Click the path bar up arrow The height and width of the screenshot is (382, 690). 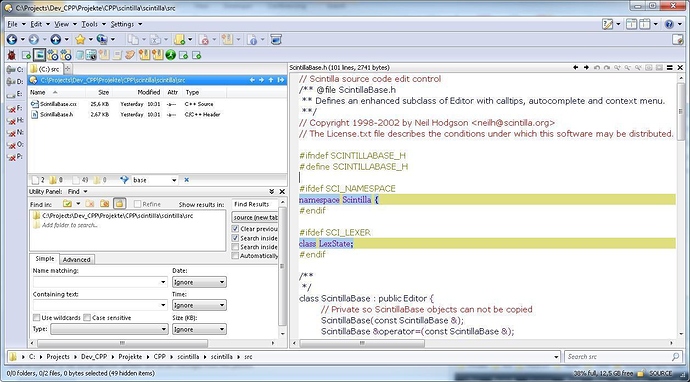[271, 80]
